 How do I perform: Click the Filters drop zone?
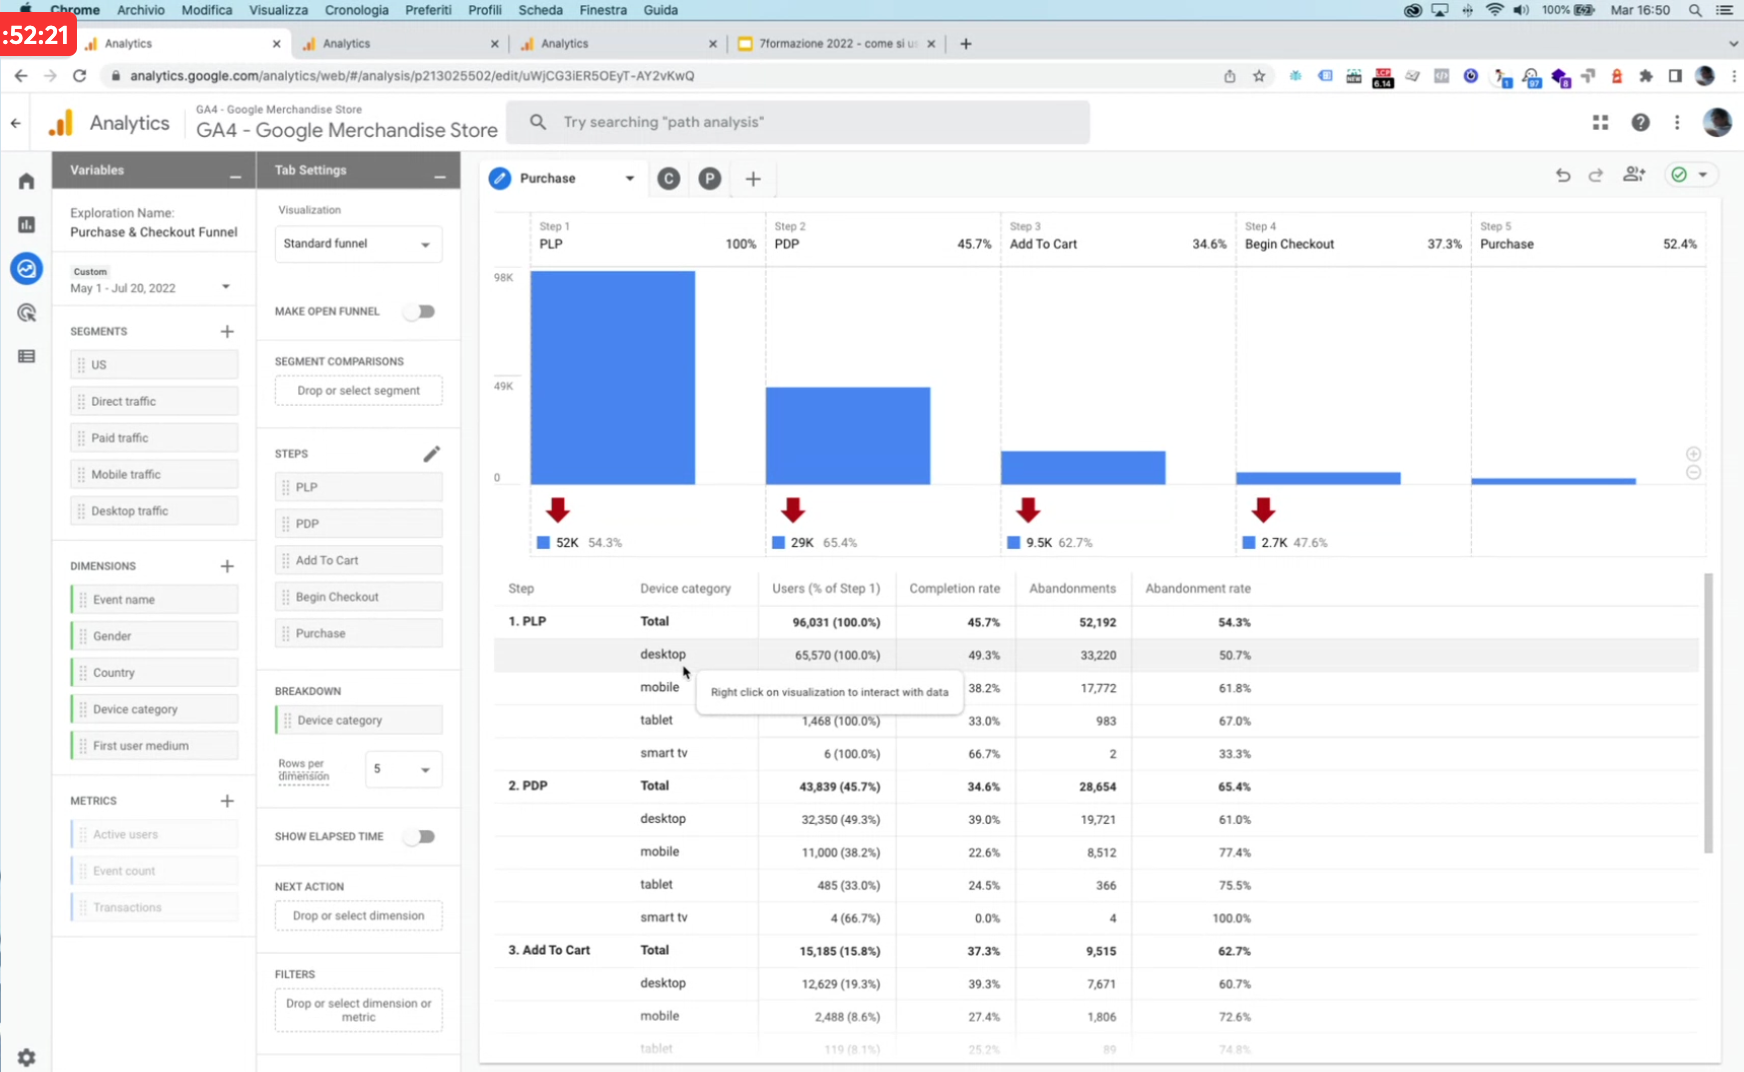pos(358,1010)
